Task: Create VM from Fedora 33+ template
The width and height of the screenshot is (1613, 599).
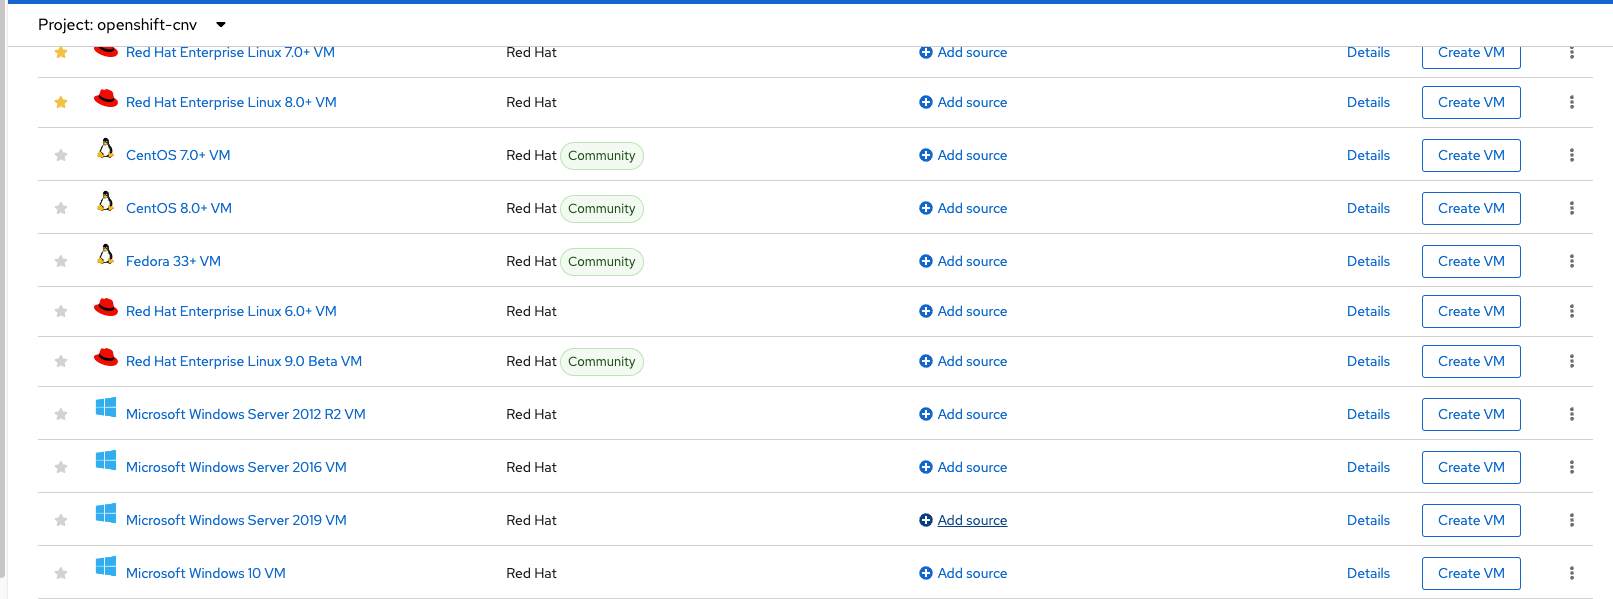Action: click(1471, 261)
